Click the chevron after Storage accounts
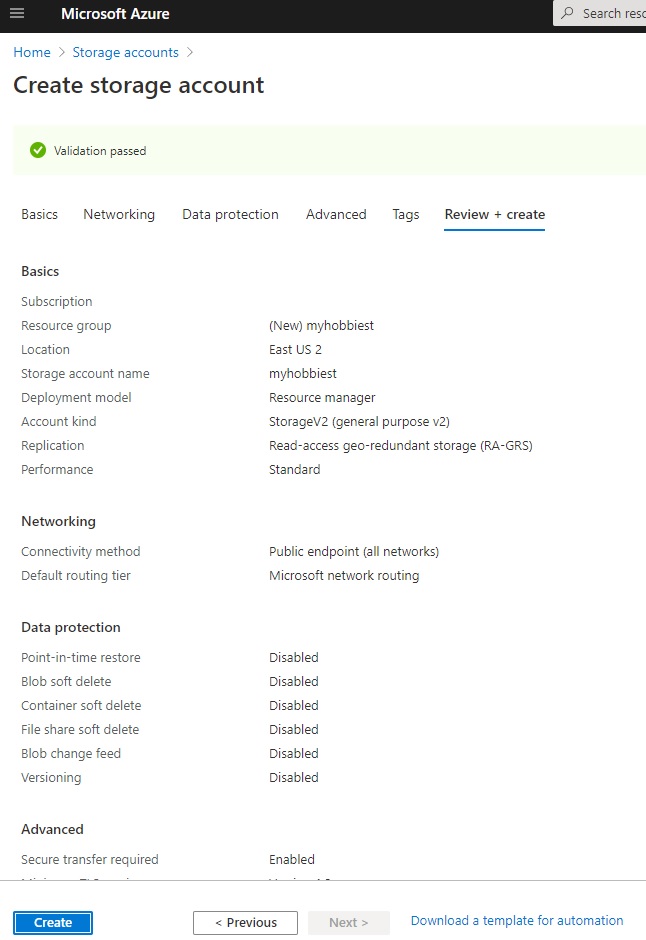Screen dimensions: 646x940 pyautogui.click(x=190, y=52)
